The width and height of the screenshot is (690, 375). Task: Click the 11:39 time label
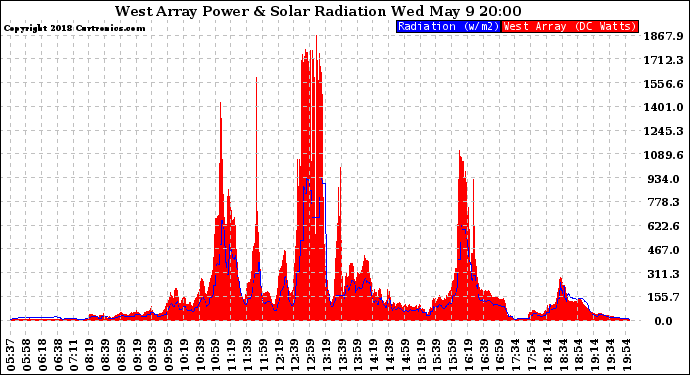[x=248, y=355]
